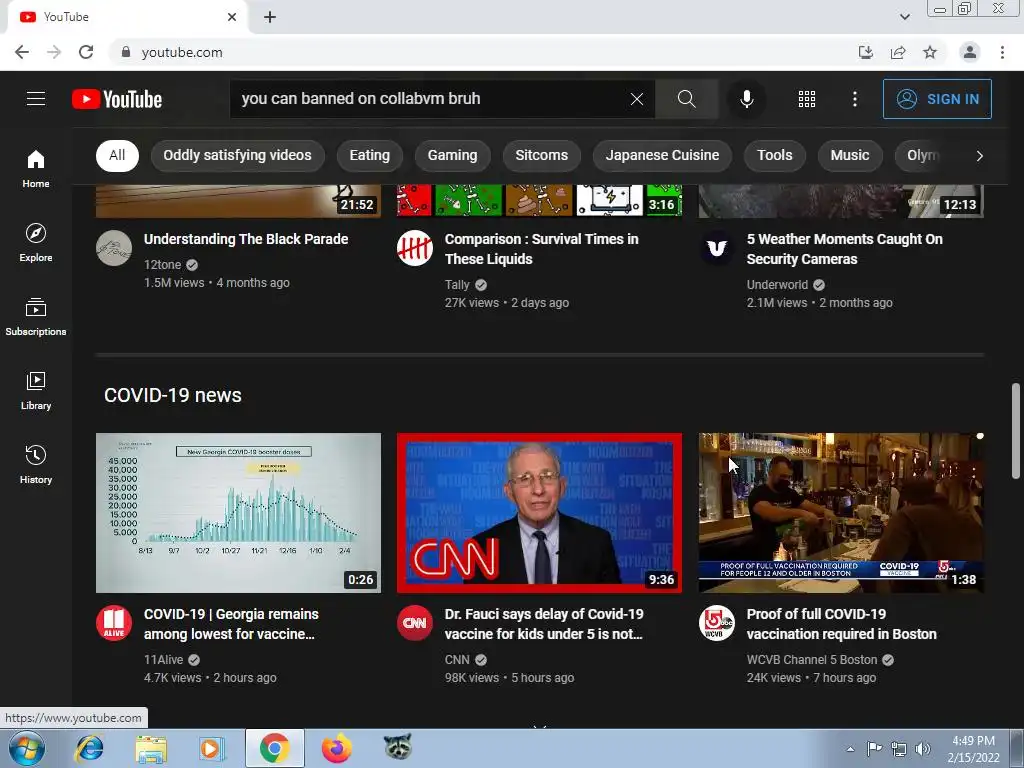The image size is (1024, 768).
Task: Click the YouTube logo
Action: point(117,99)
